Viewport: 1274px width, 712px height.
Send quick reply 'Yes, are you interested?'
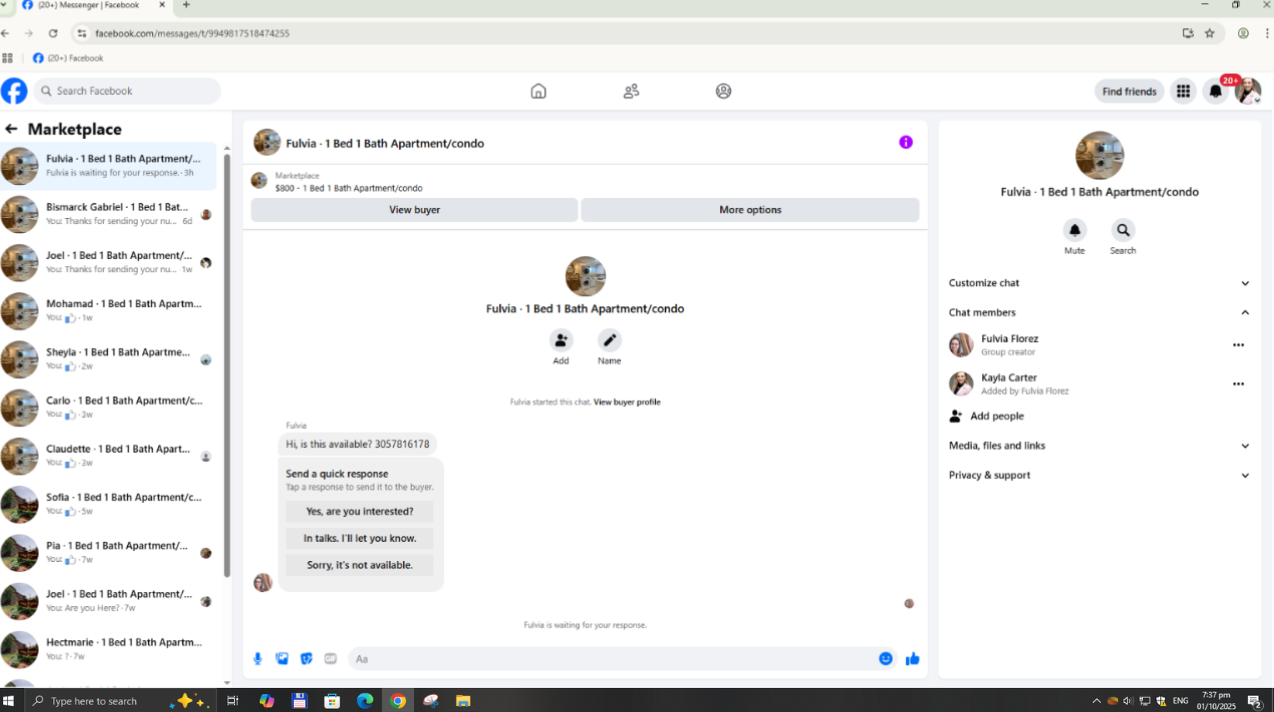[359, 511]
